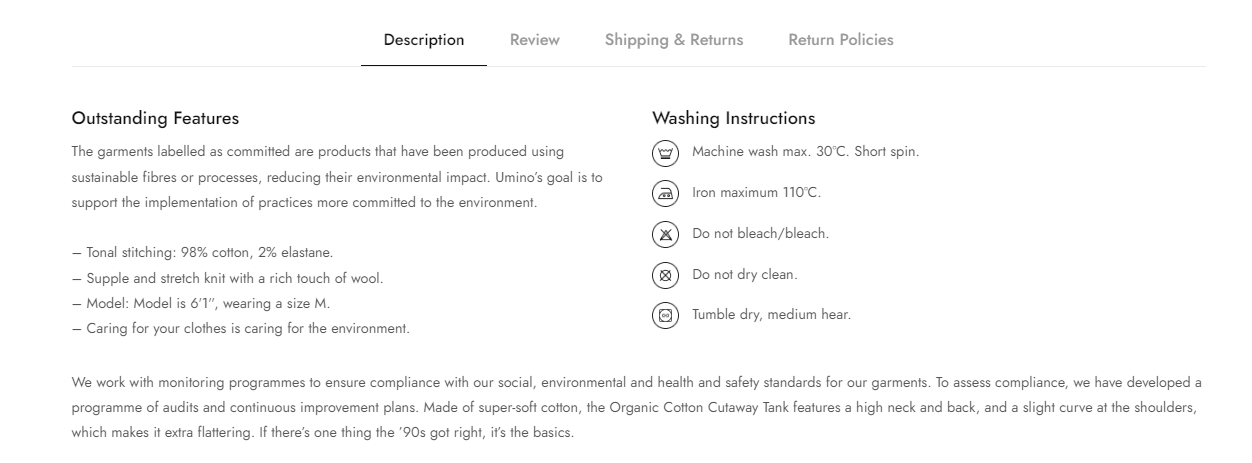The height and width of the screenshot is (463, 1252).
Task: Switch to the Description tab
Action: point(424,40)
